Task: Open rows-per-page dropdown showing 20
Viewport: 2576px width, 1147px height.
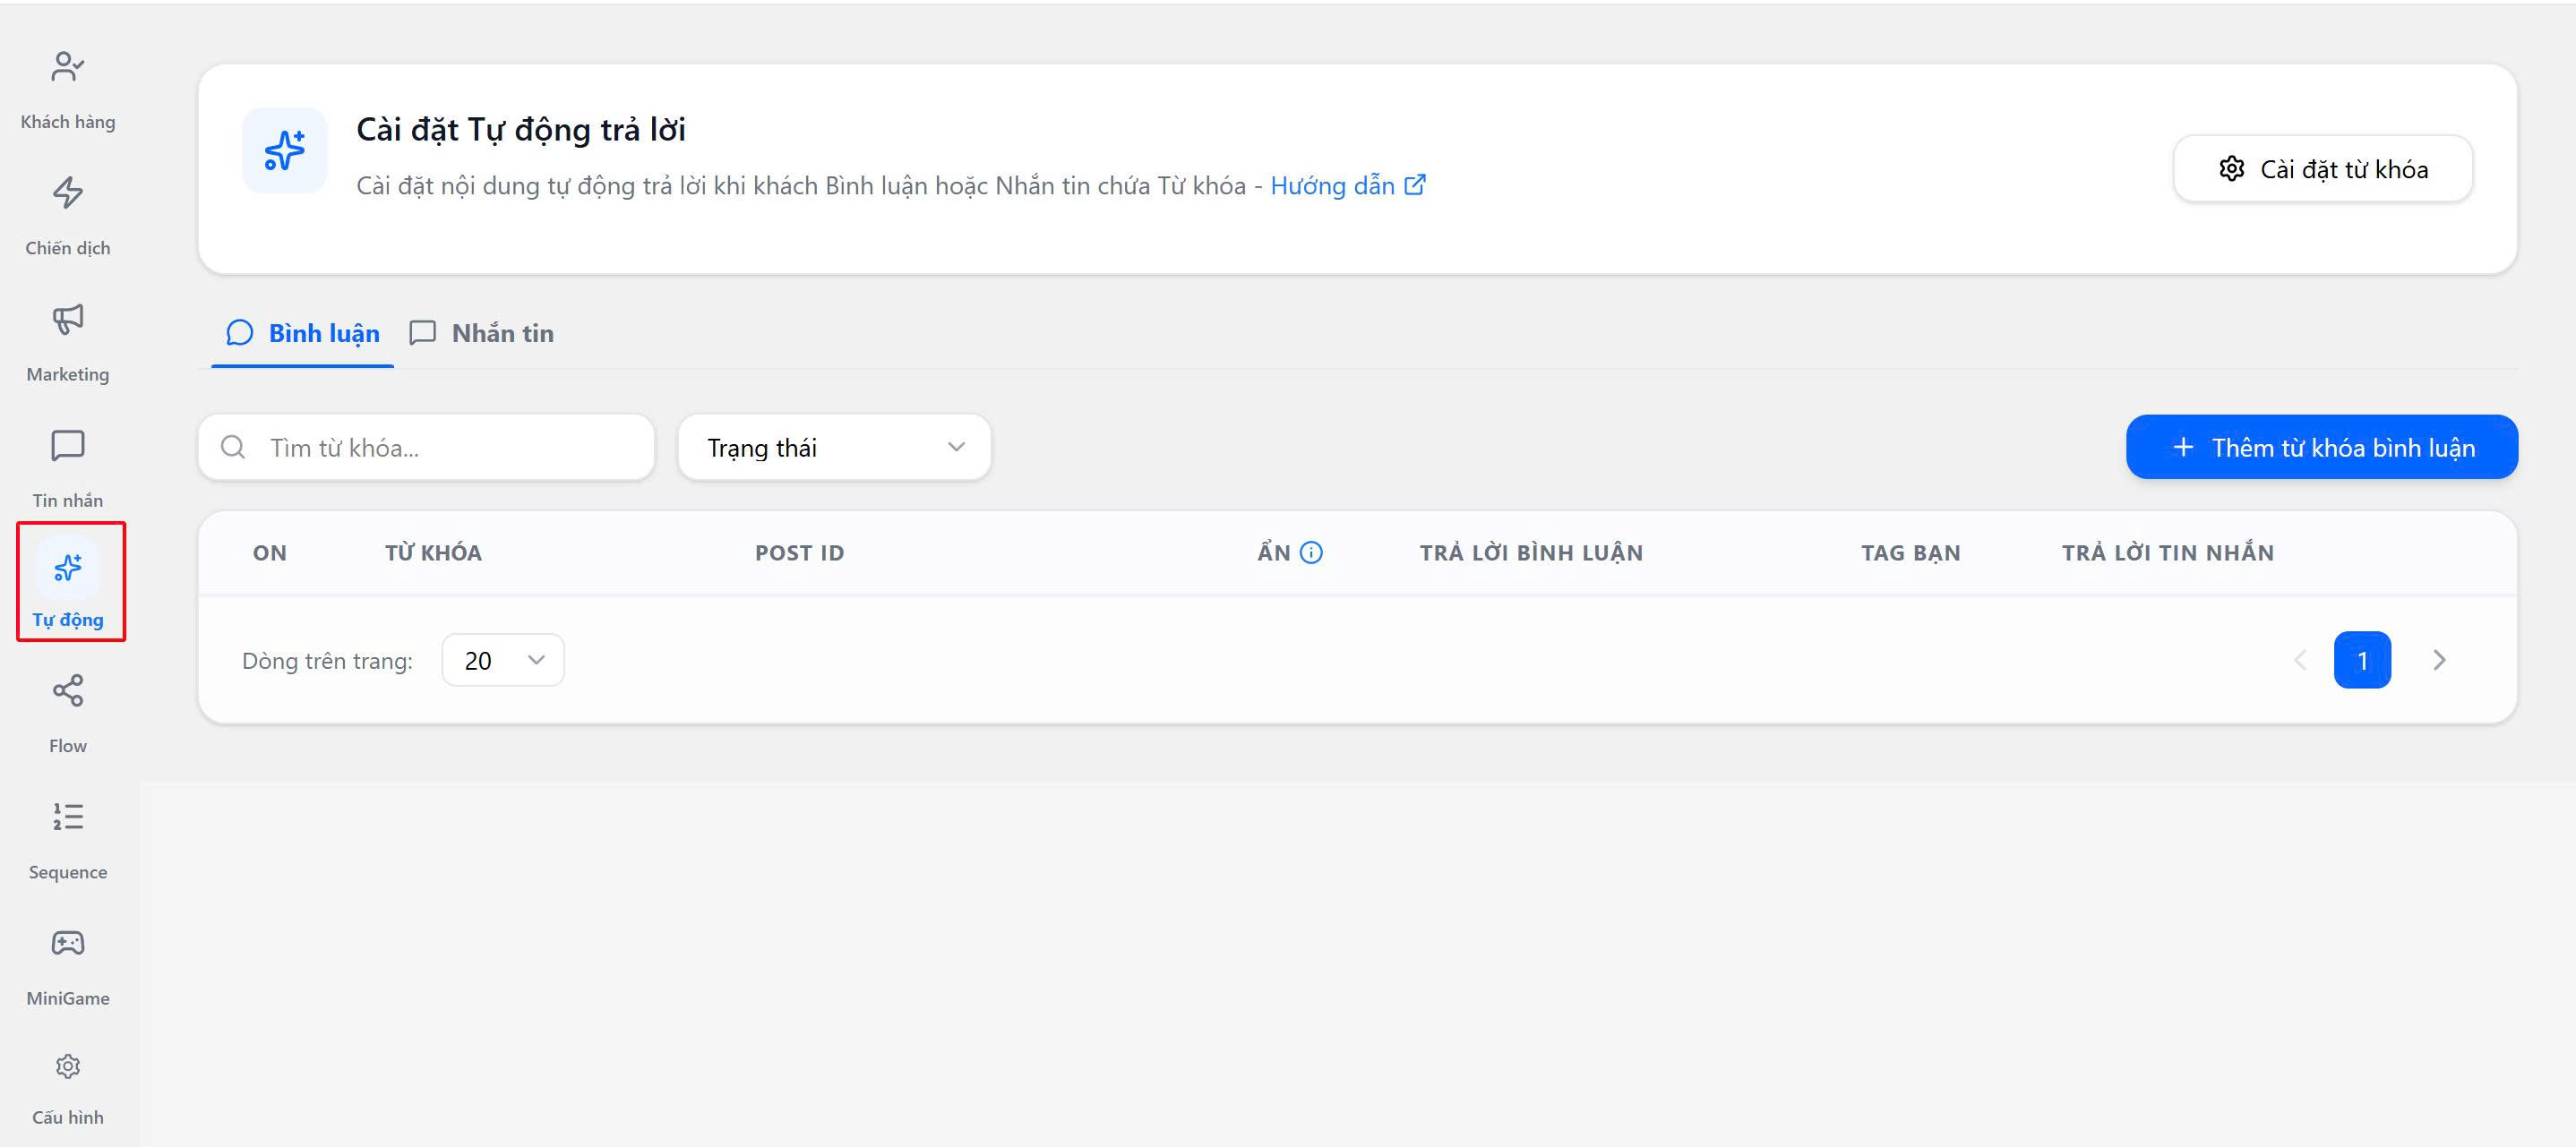Action: pos(502,660)
